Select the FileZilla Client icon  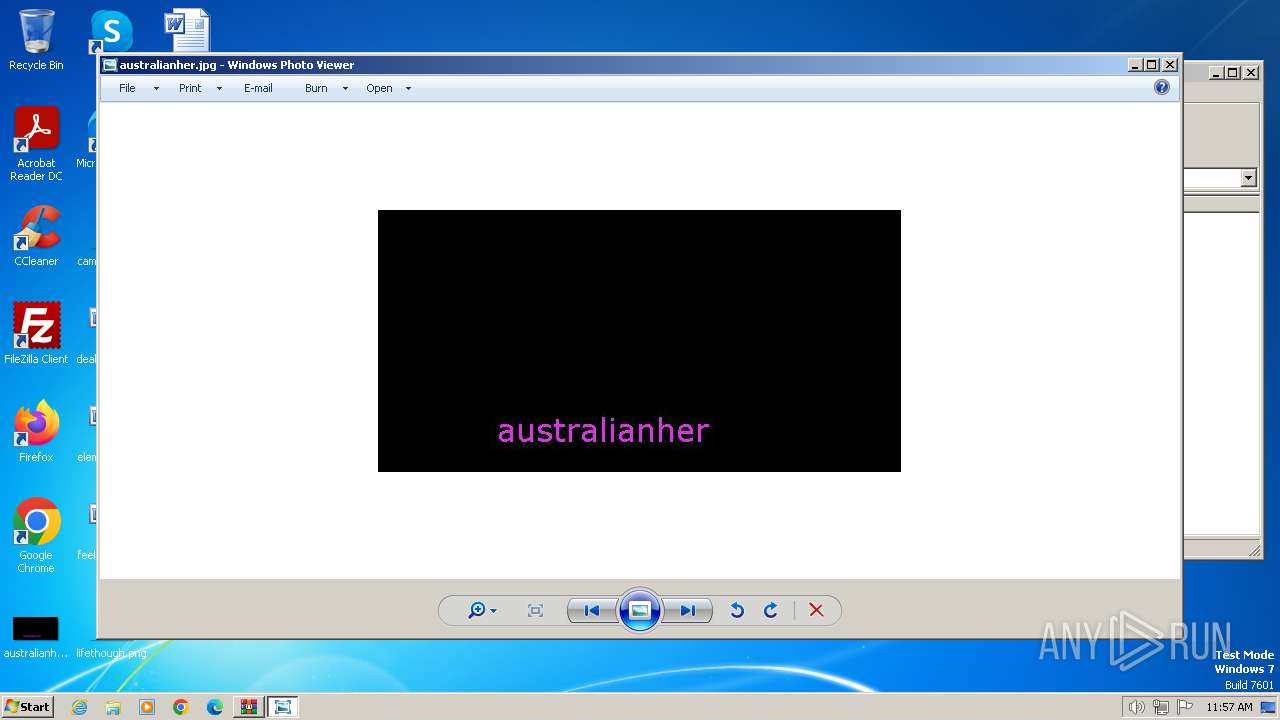pyautogui.click(x=36, y=333)
